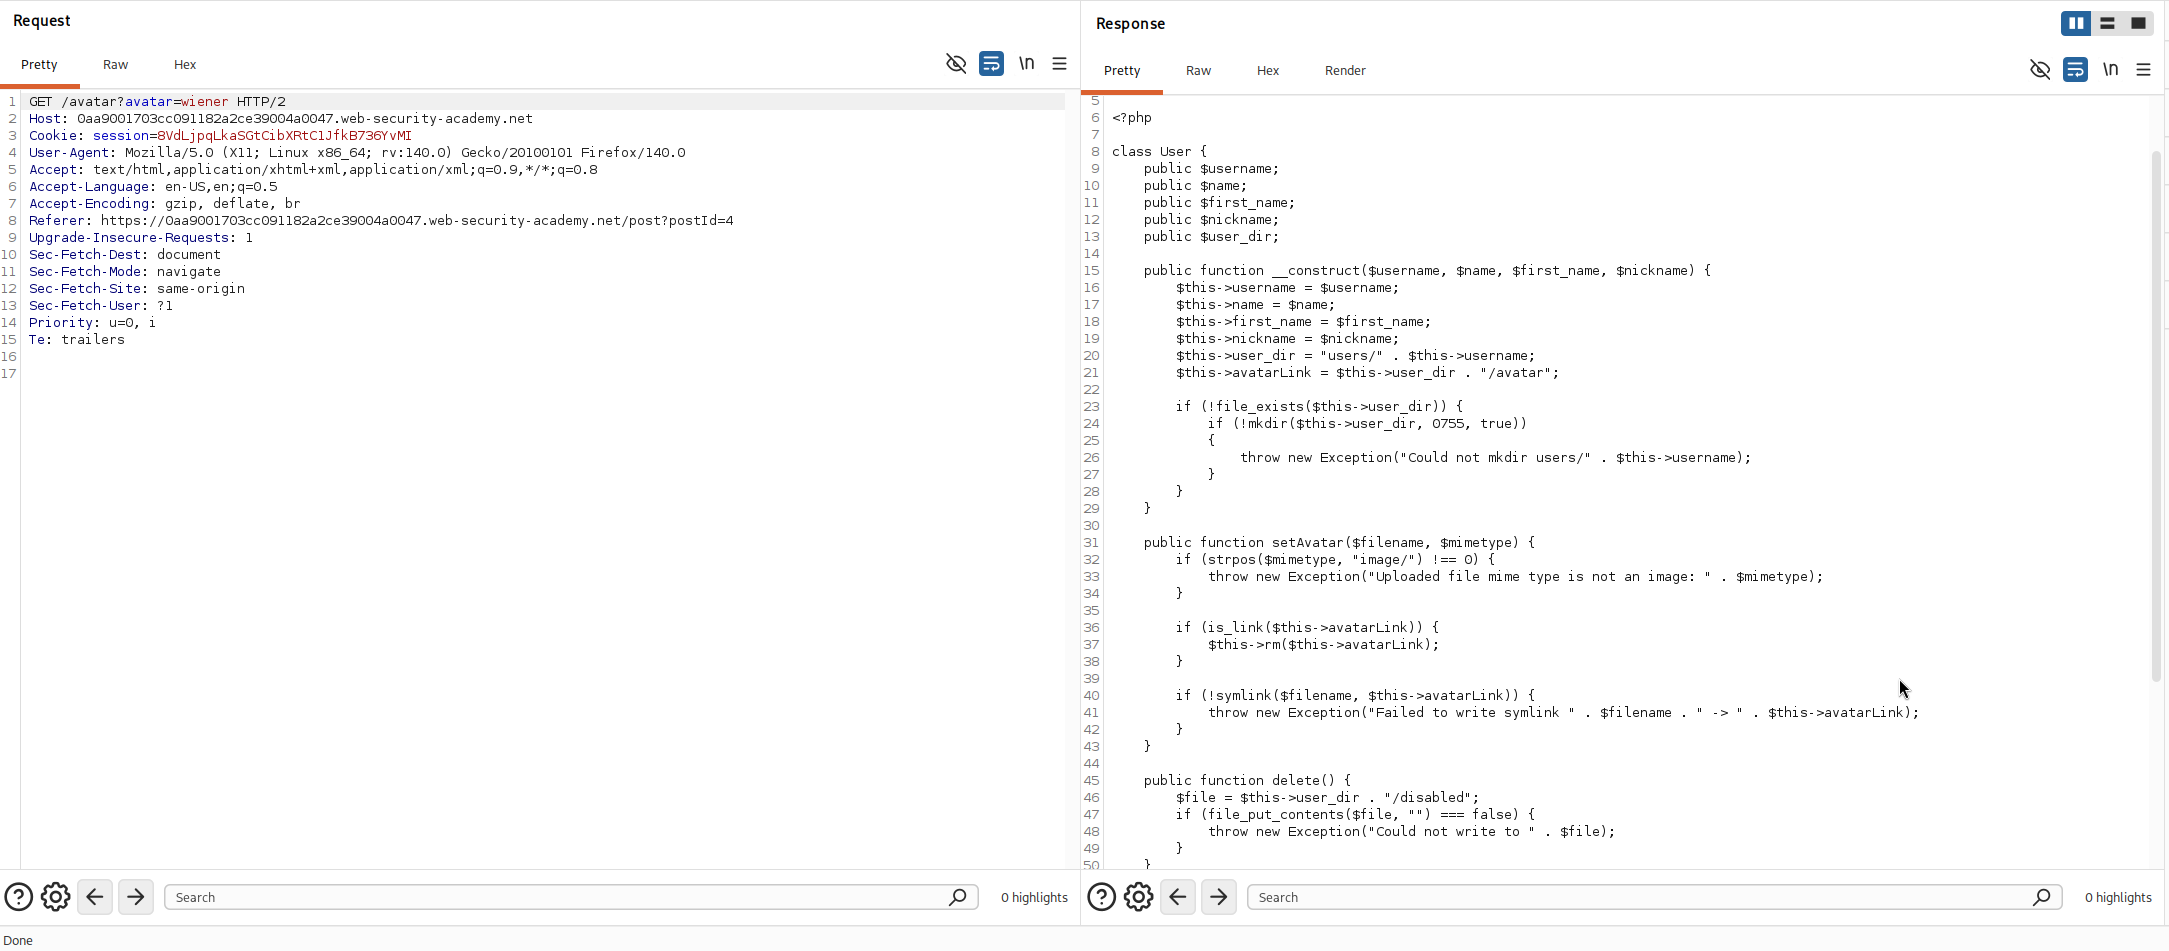Screen dimensions: 2169x951
Task: Toggle line wrap icon in Response panel
Action: (x=2075, y=70)
